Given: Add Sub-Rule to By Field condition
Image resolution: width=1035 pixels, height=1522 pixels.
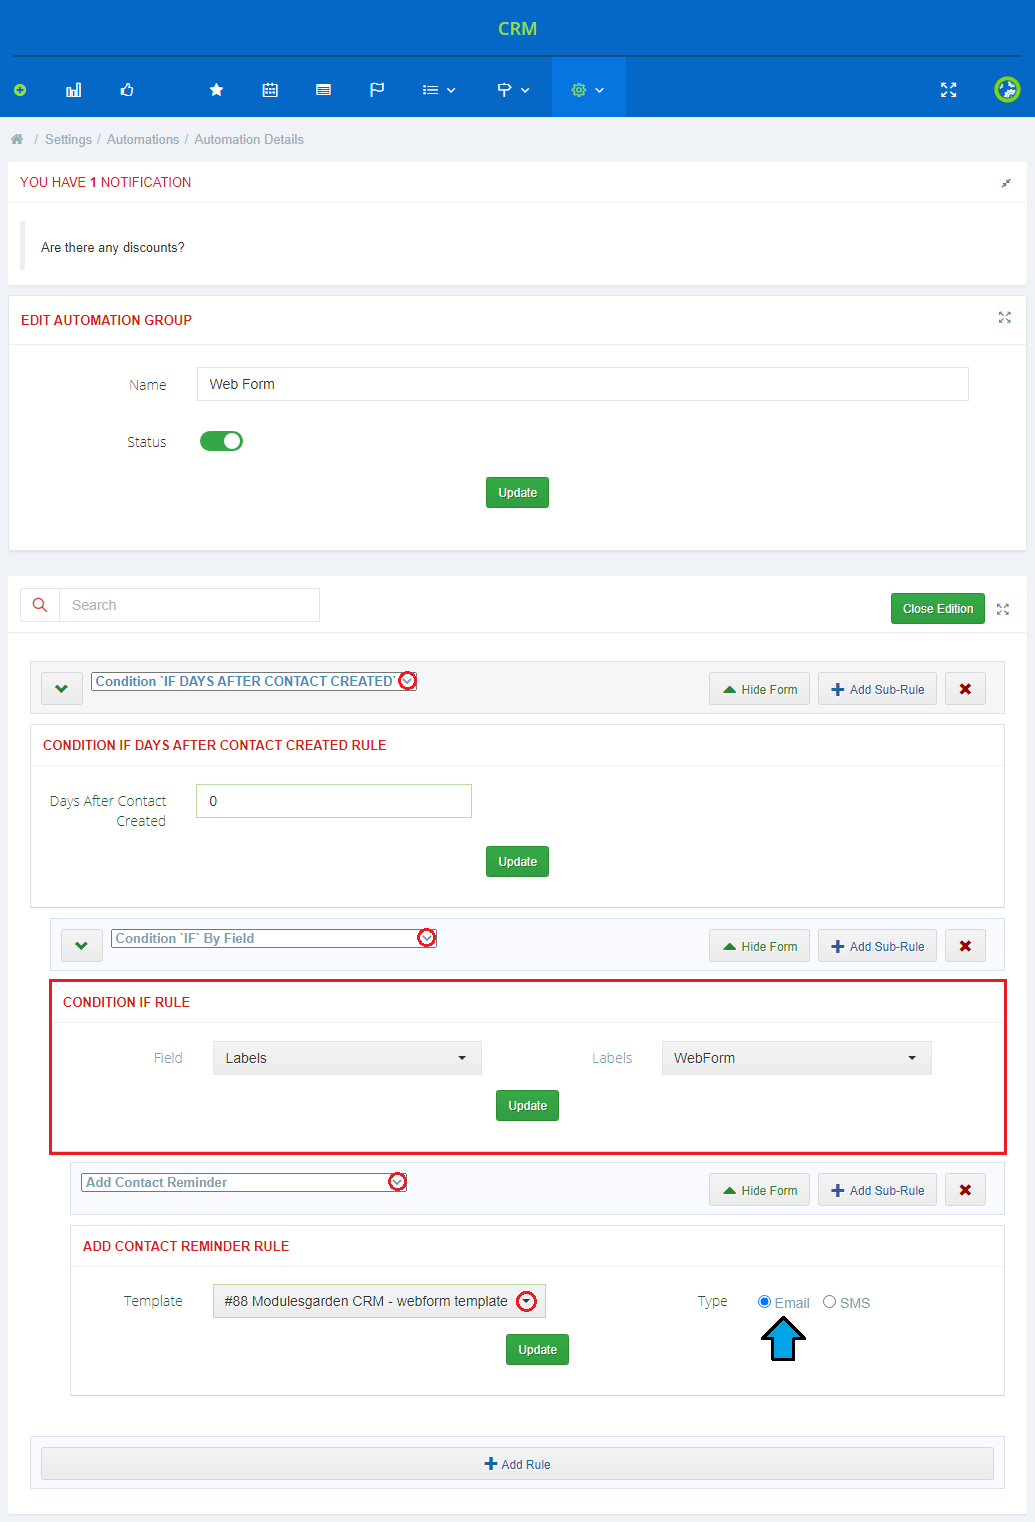Looking at the screenshot, I should [877, 946].
